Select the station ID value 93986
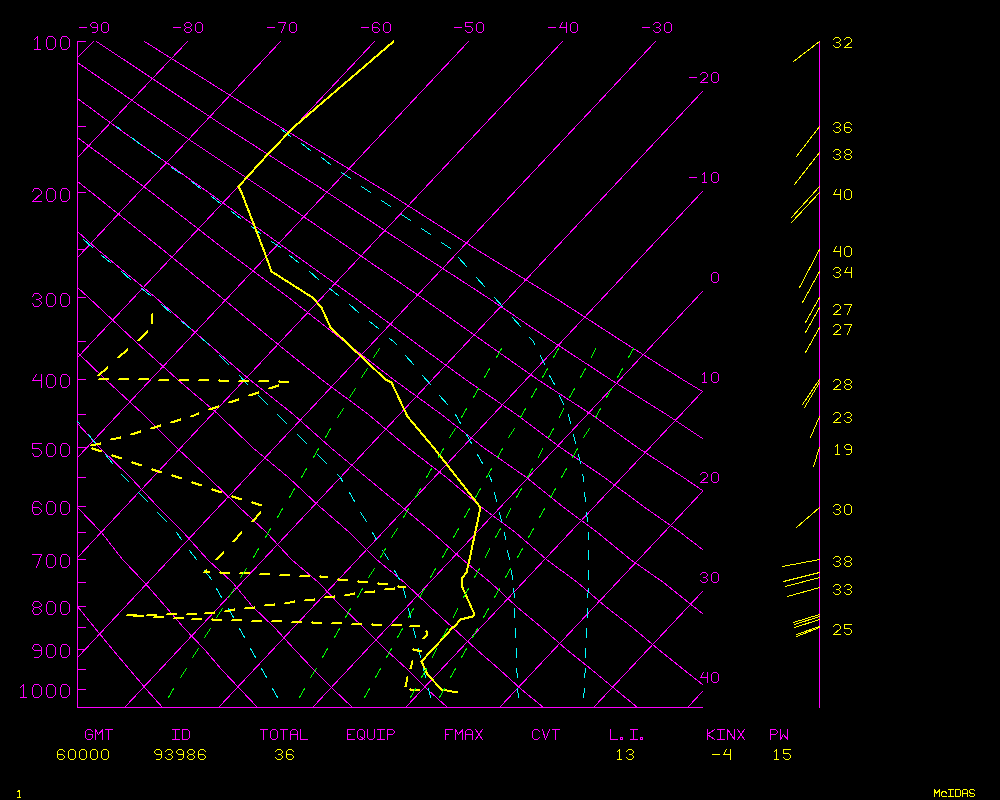 click(180, 754)
